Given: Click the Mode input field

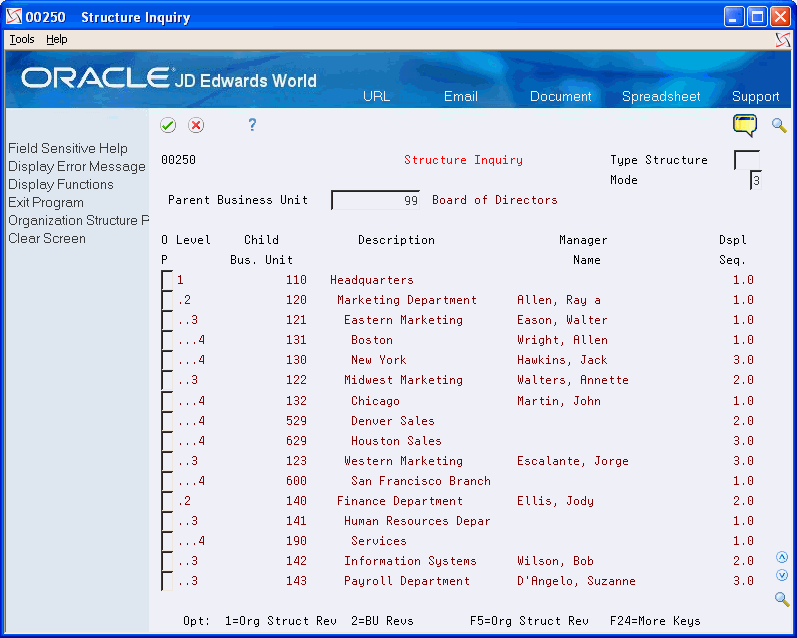Looking at the screenshot, I should coord(755,180).
